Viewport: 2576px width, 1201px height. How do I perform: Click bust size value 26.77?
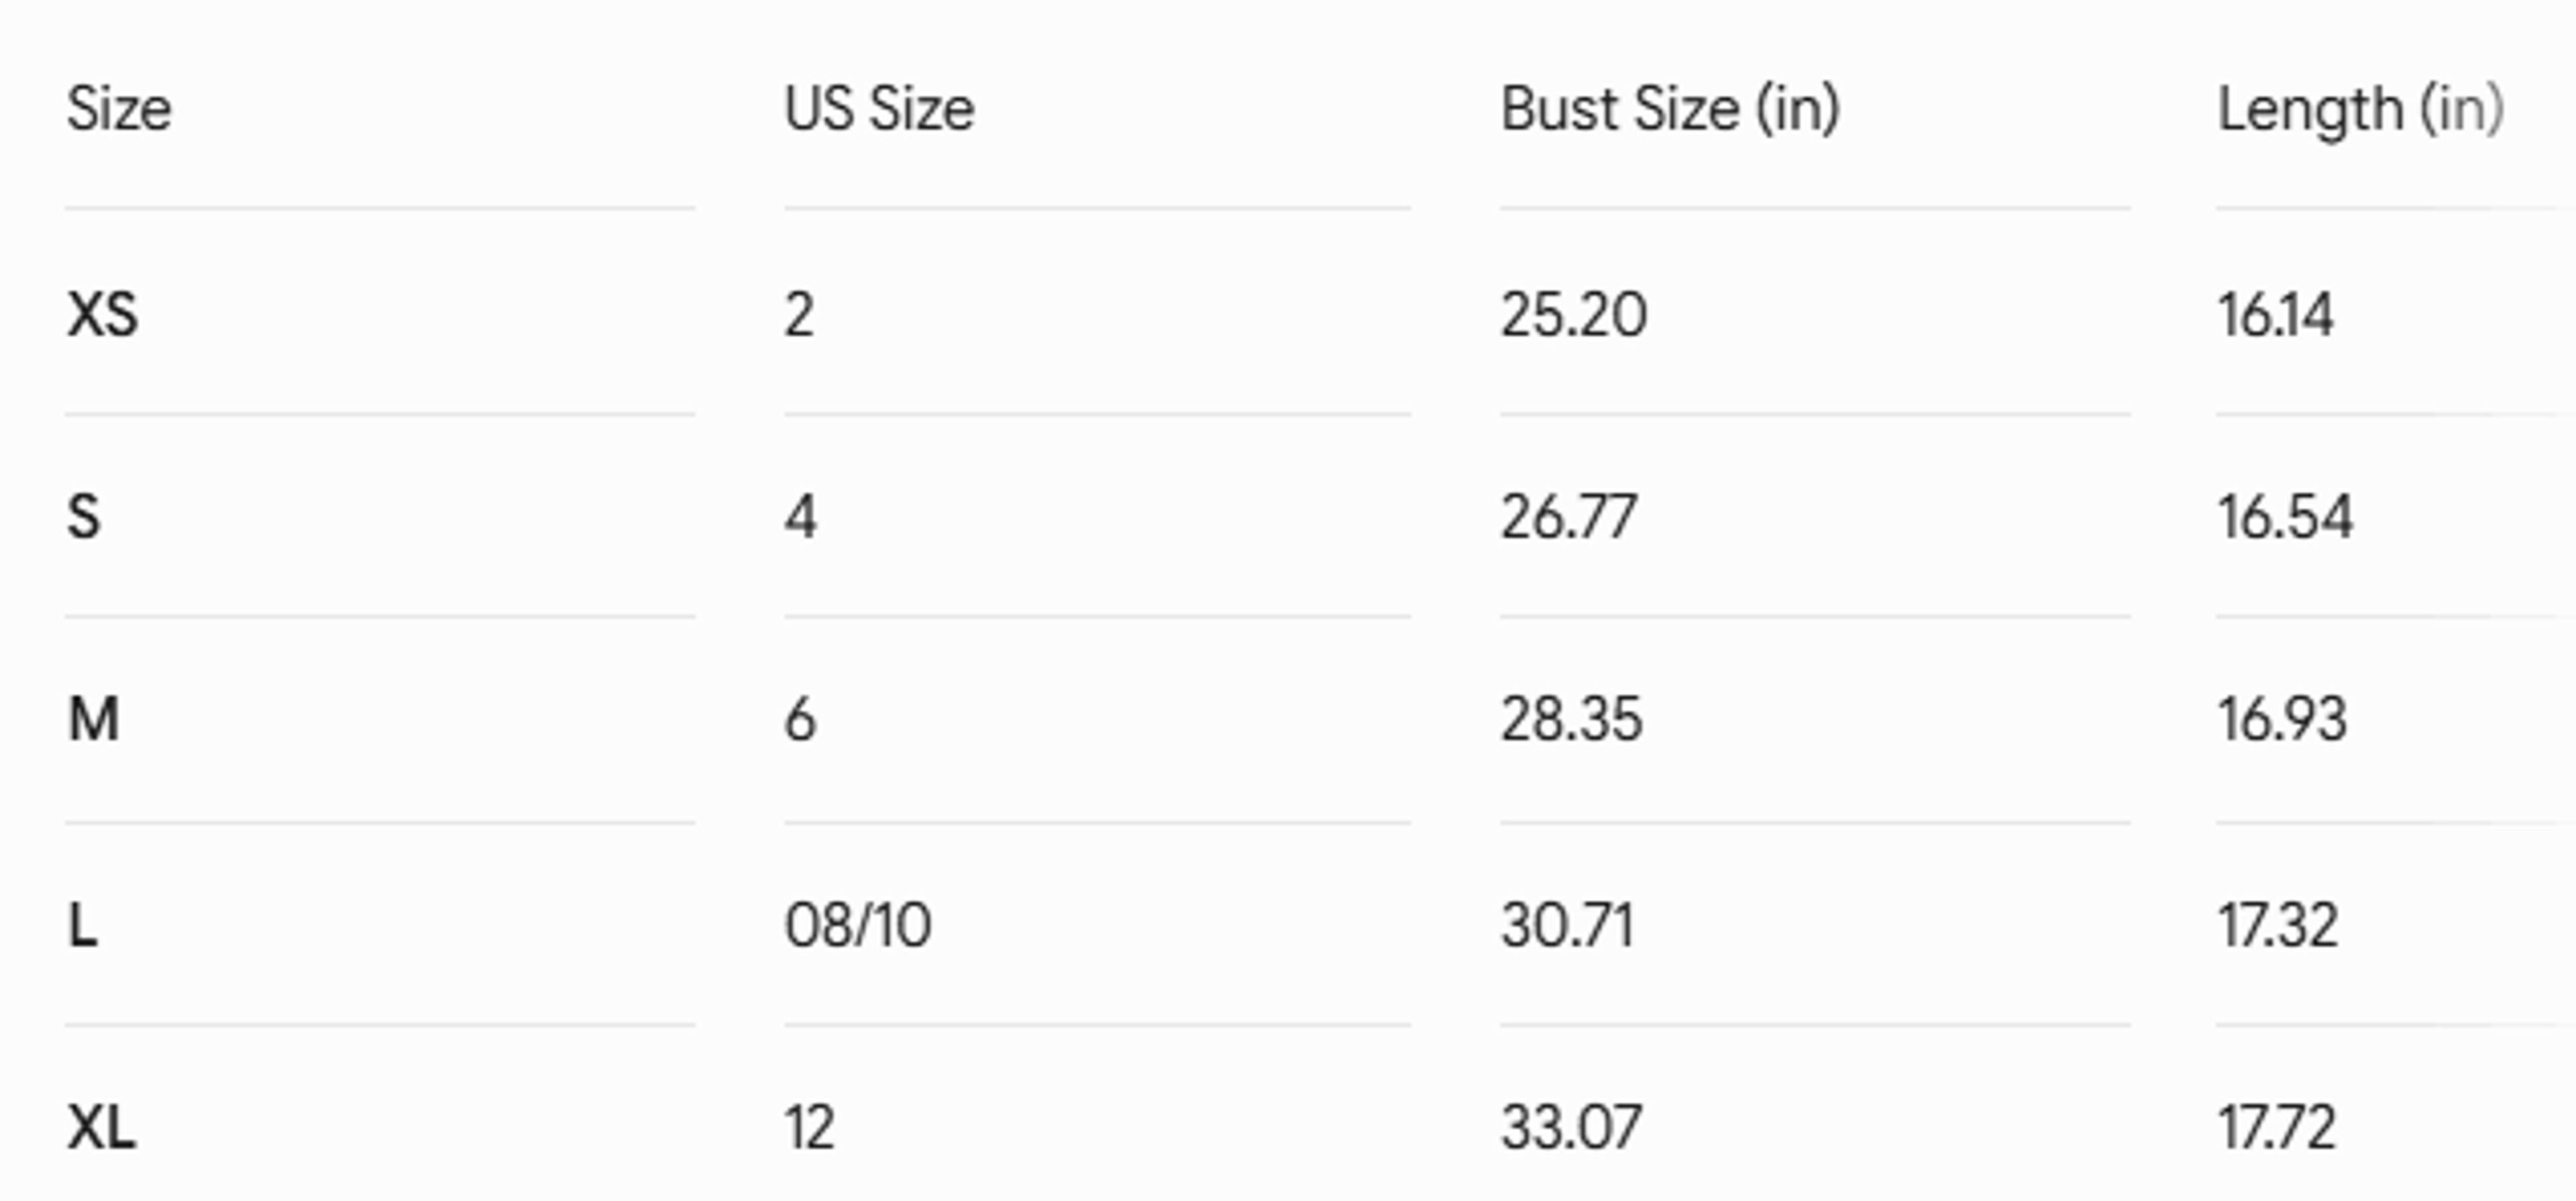(x=1569, y=518)
